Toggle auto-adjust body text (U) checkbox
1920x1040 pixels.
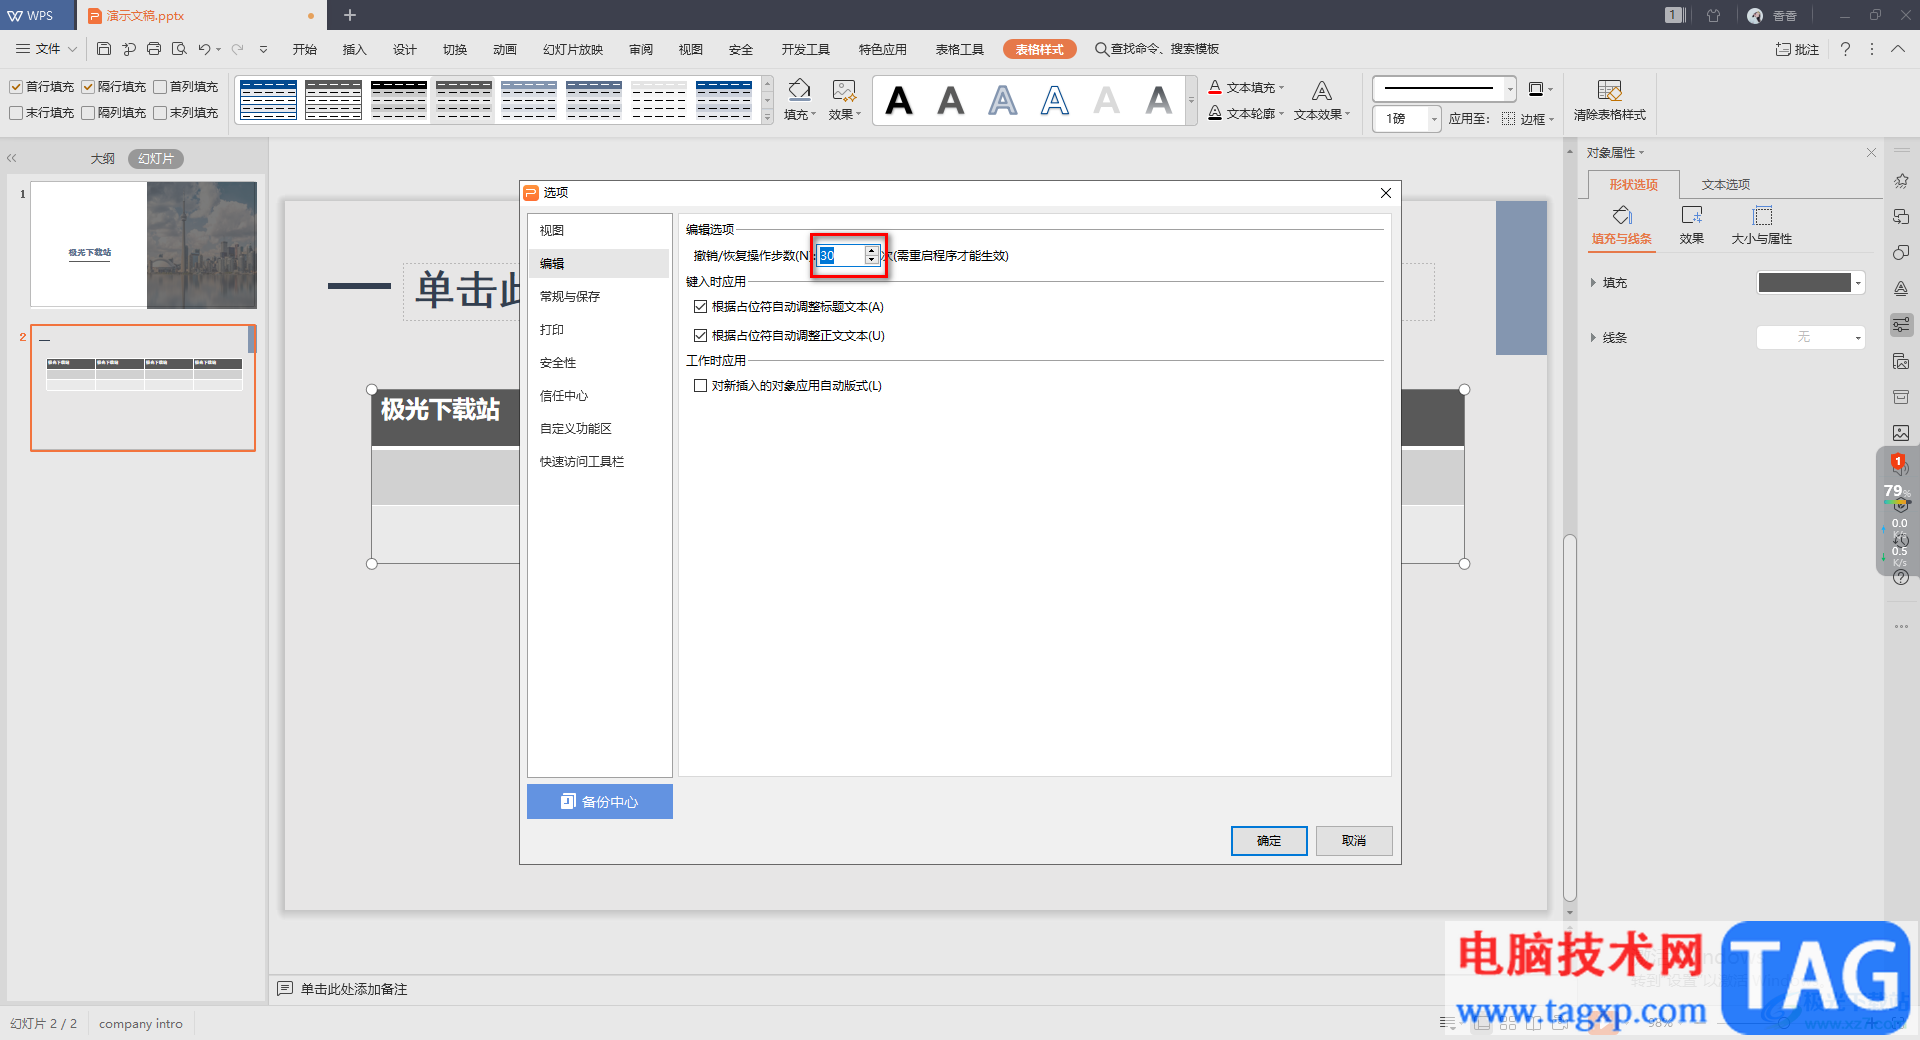point(700,336)
